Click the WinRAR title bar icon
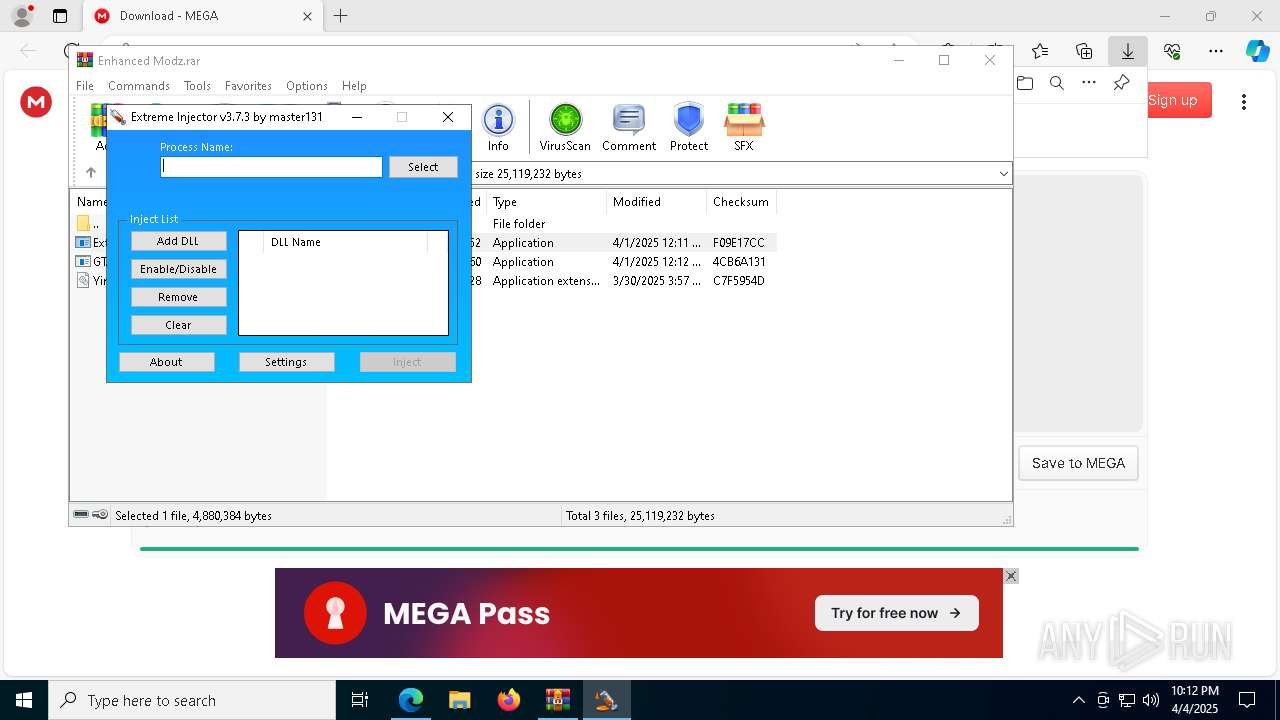 click(85, 60)
